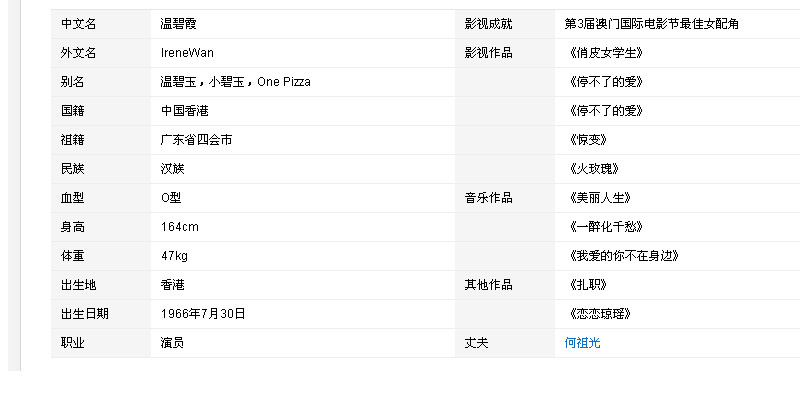Click the film title 《俏皮女学生》
This screenshot has width=800, height=401.
tap(604, 52)
